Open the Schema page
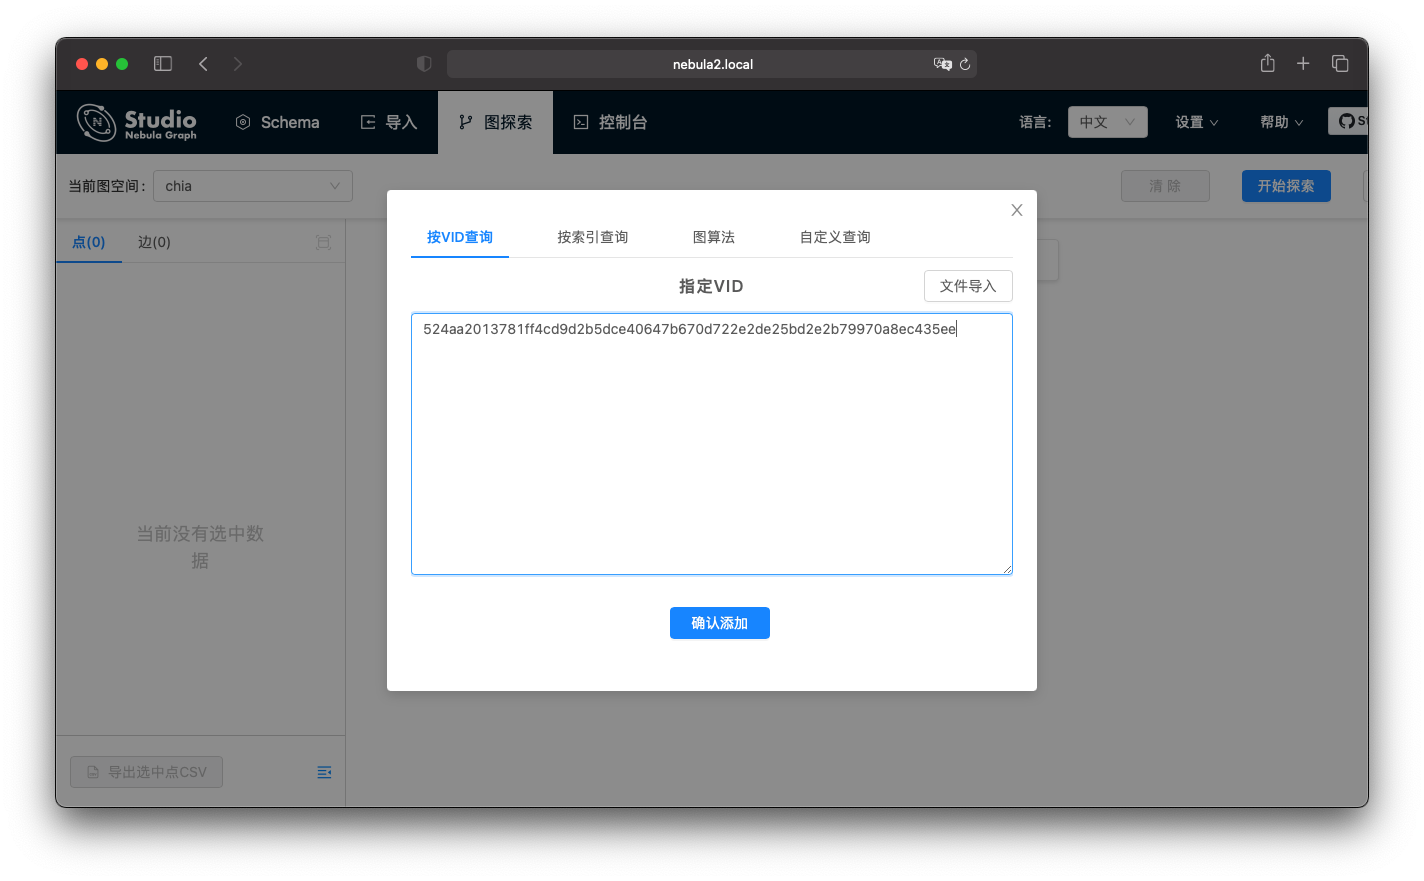Image resolution: width=1424 pixels, height=881 pixels. coord(278,122)
